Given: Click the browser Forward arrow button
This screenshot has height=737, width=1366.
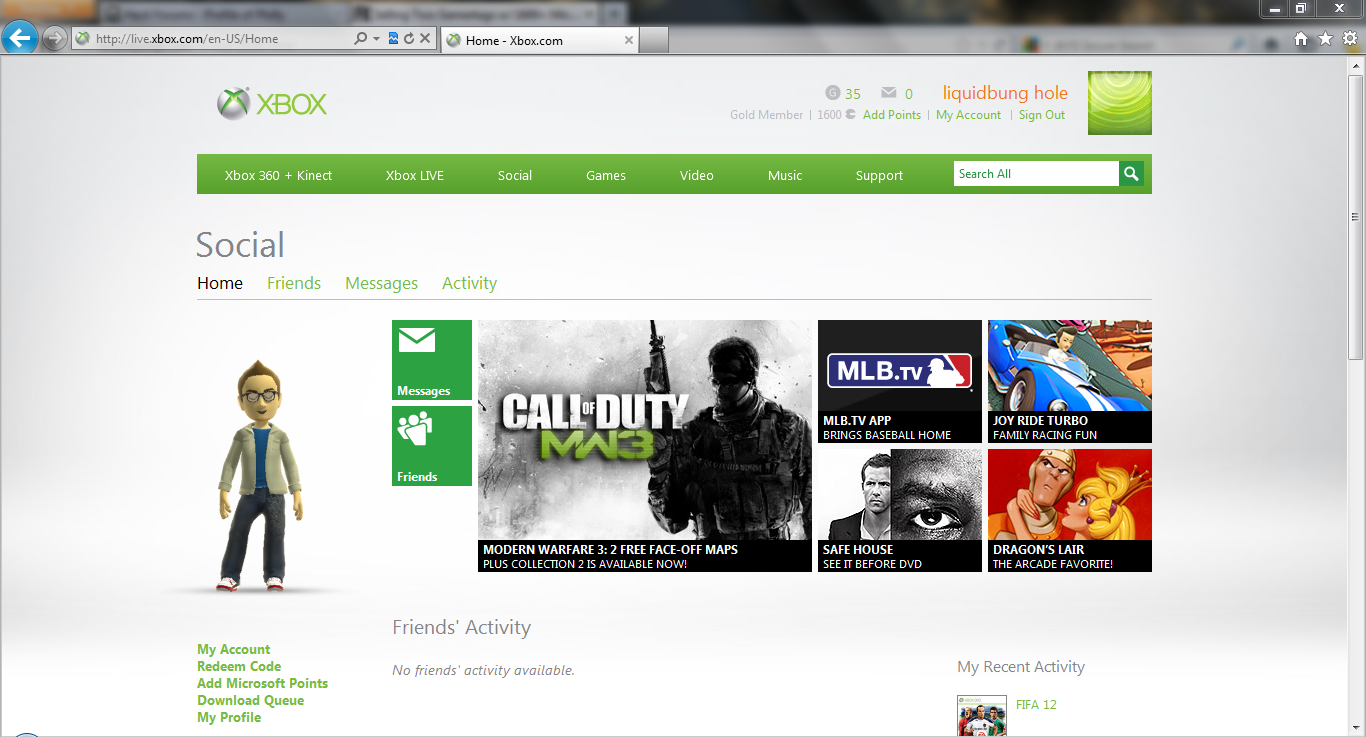Looking at the screenshot, I should tap(55, 39).
